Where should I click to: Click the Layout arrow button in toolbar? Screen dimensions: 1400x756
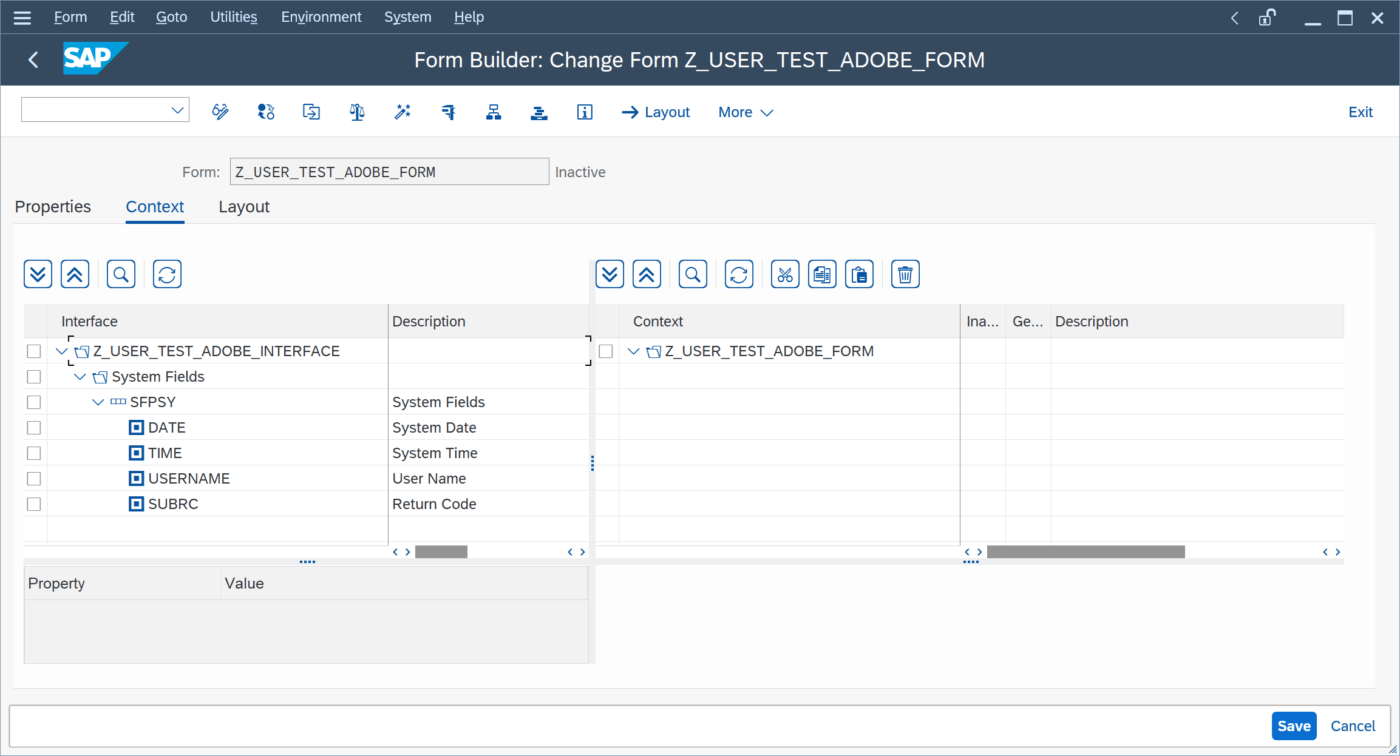point(656,112)
